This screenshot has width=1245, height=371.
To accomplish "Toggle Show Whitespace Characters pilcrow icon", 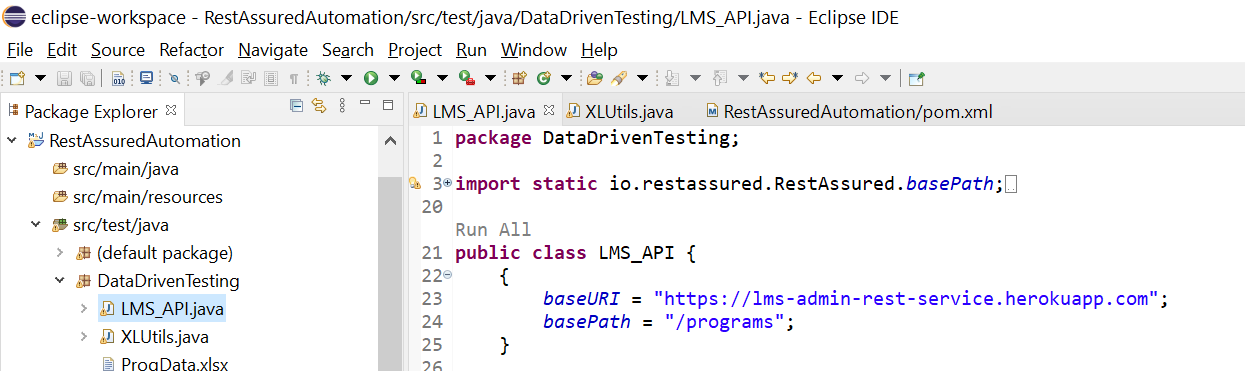I will (294, 78).
